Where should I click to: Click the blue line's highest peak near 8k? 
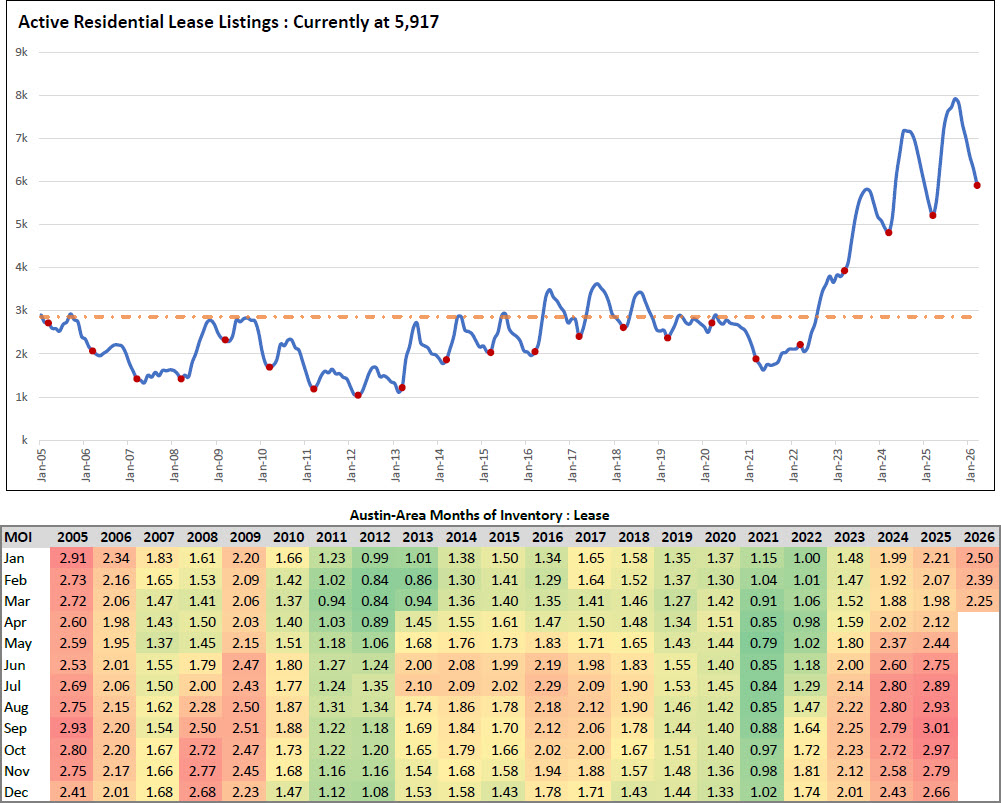coord(956,99)
